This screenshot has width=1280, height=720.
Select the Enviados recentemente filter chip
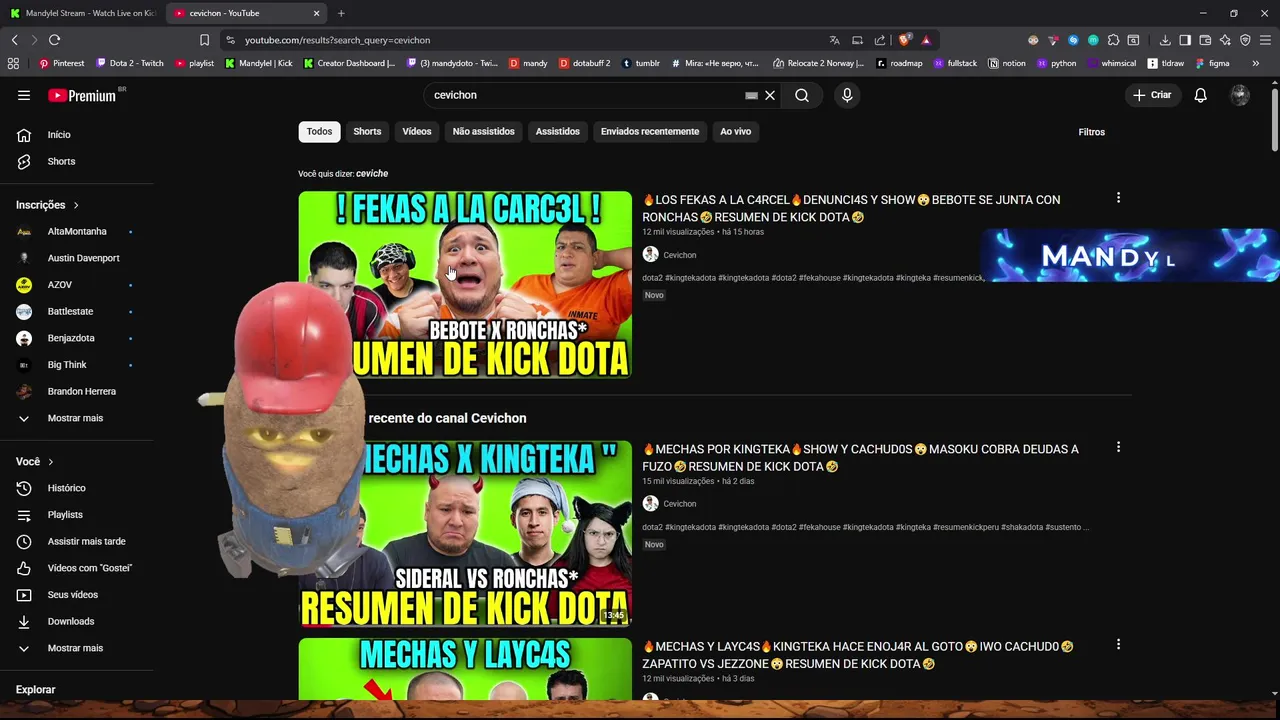click(x=650, y=132)
